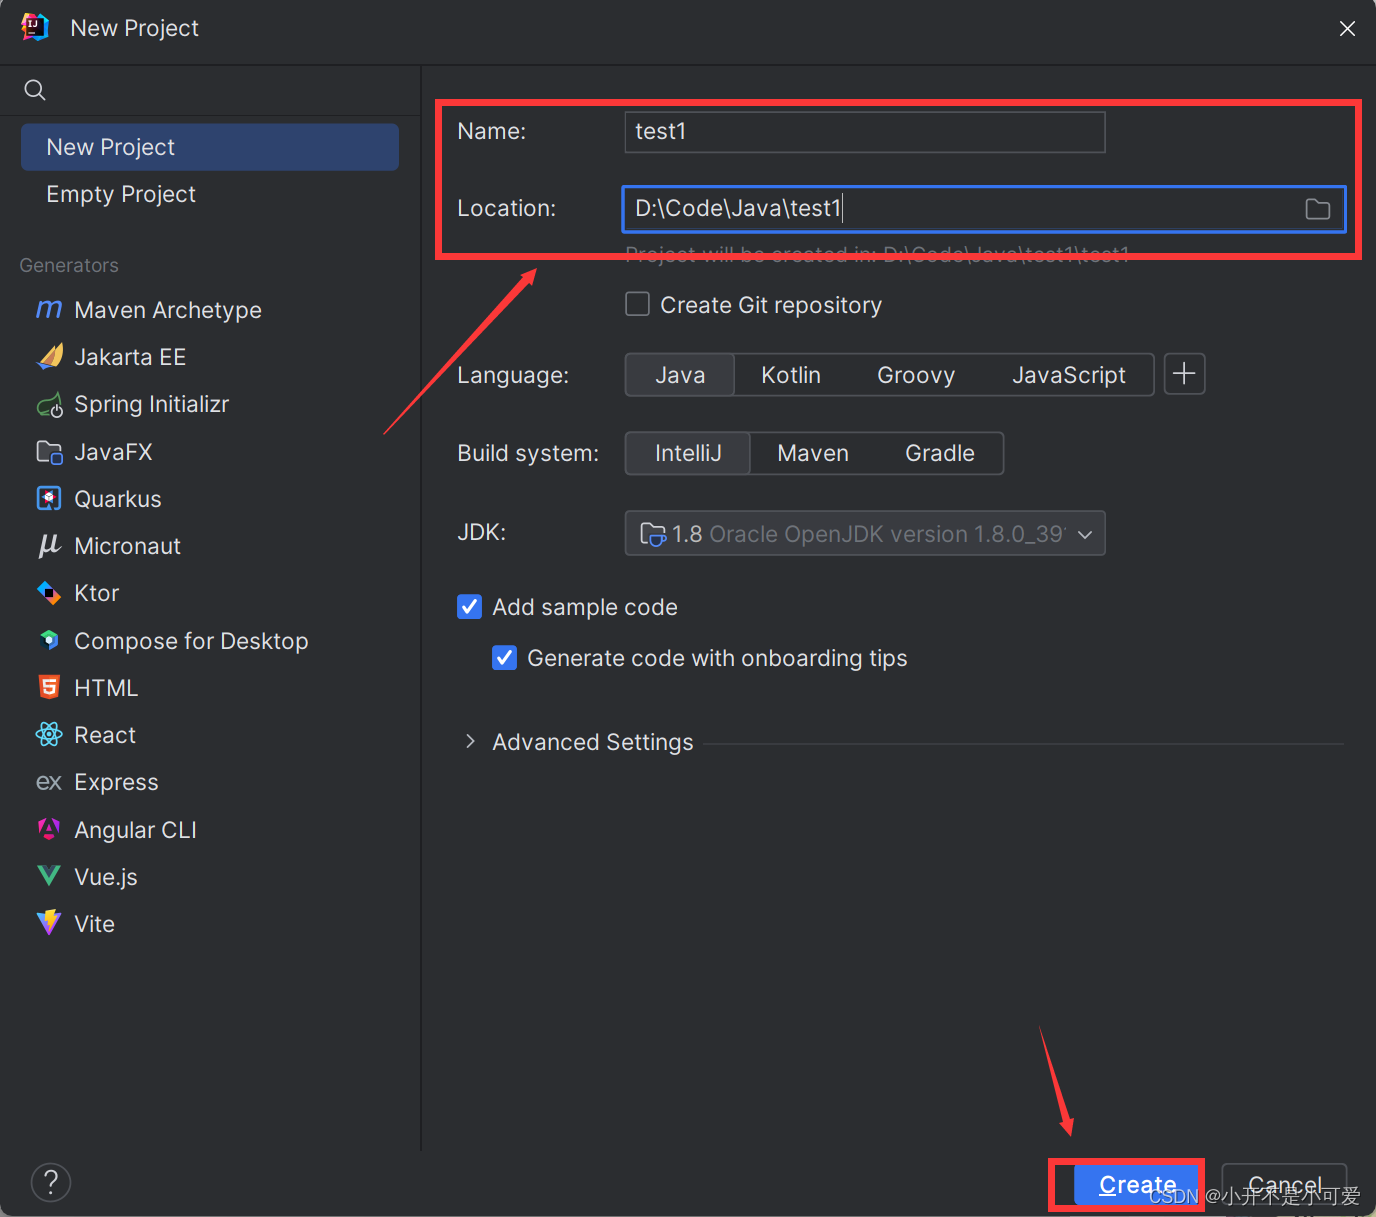The width and height of the screenshot is (1376, 1217).
Task: Click the Quarkus label
Action: click(x=118, y=499)
